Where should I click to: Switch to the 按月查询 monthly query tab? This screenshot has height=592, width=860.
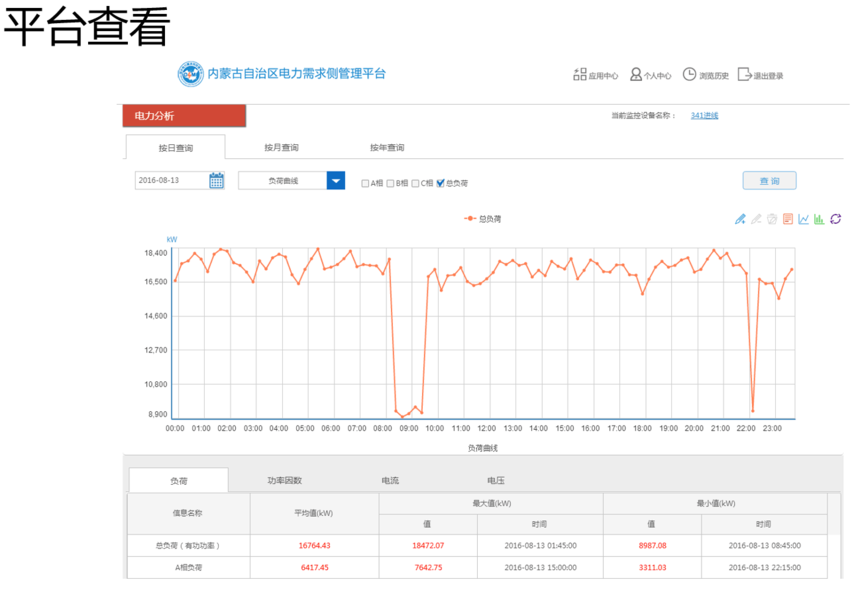[x=281, y=147]
